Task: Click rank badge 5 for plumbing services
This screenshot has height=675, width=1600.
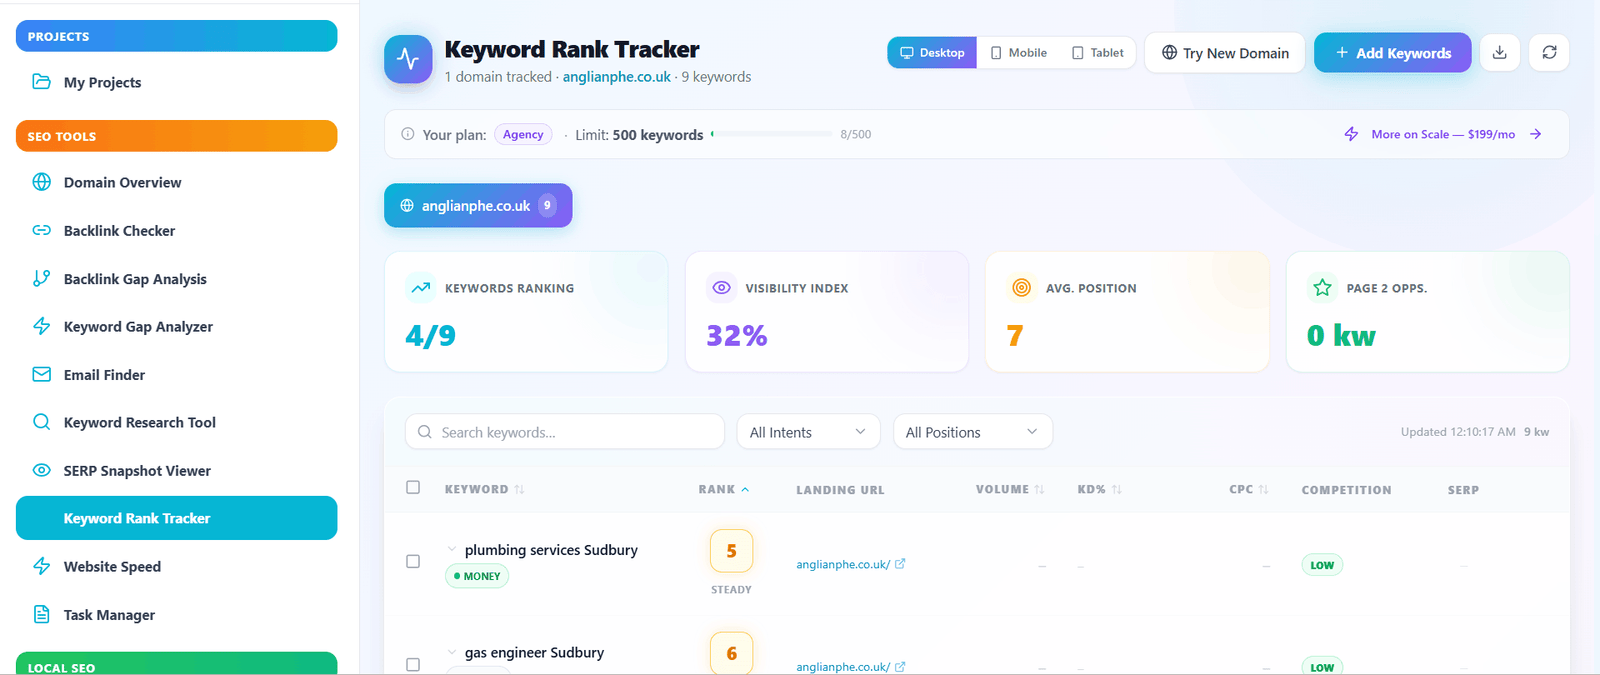Action: click(731, 551)
